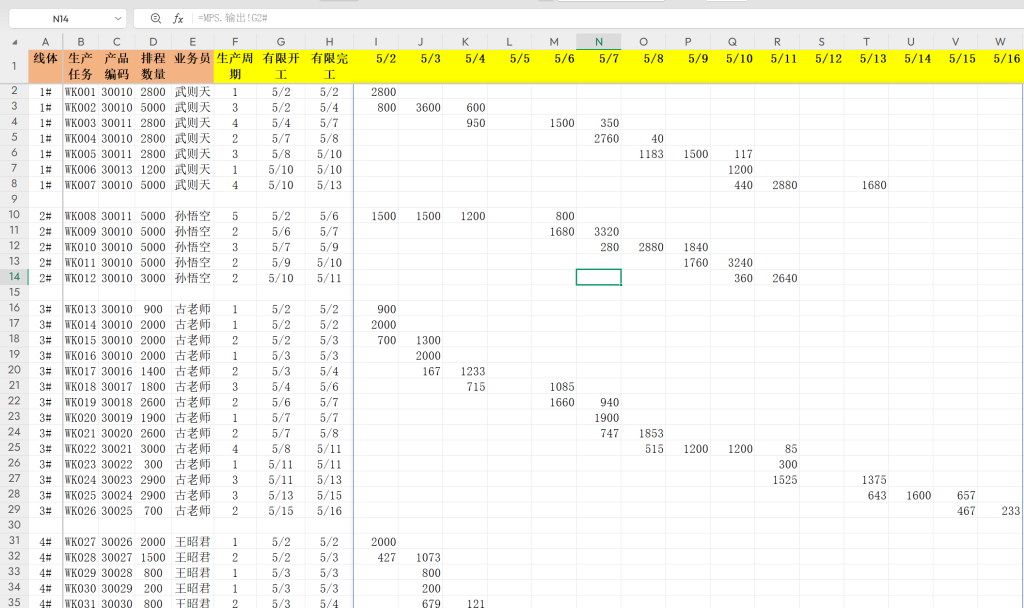Click the 古老师 cell in WK022 row
1024x608 pixels.
click(192, 449)
